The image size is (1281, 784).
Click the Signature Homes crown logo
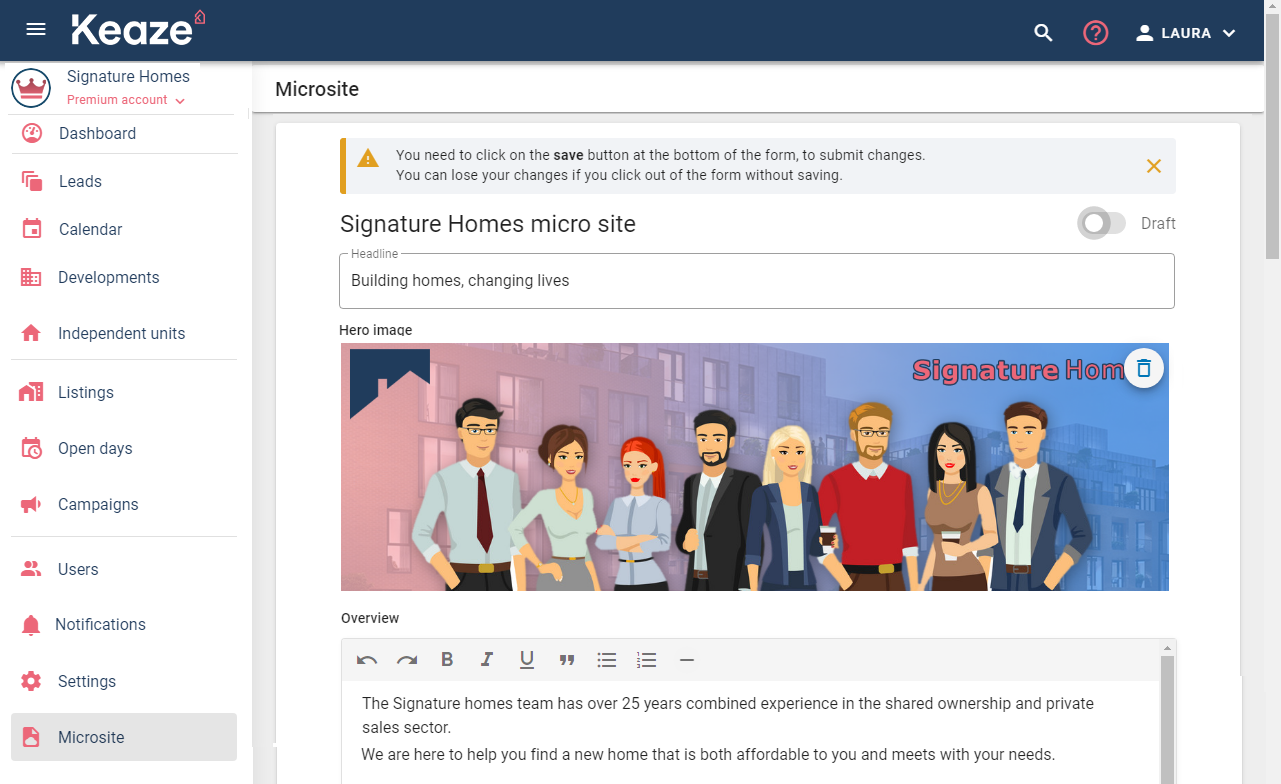(31, 88)
